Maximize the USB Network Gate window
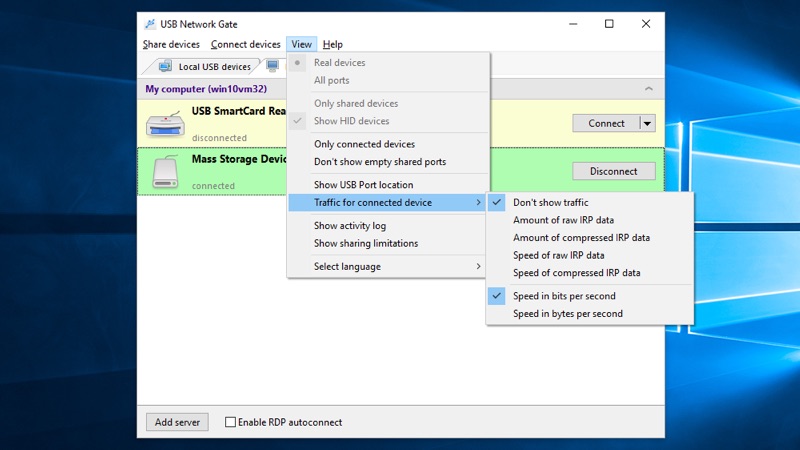 [x=609, y=24]
